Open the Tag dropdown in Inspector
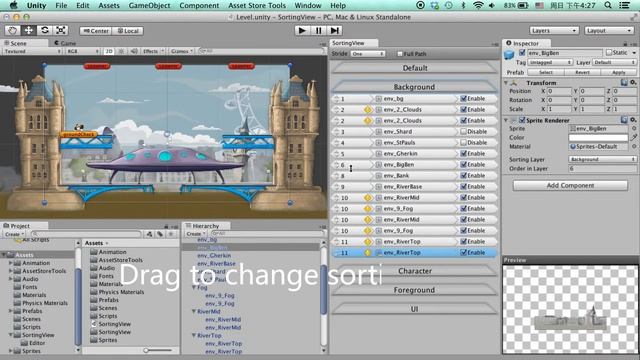 click(550, 62)
